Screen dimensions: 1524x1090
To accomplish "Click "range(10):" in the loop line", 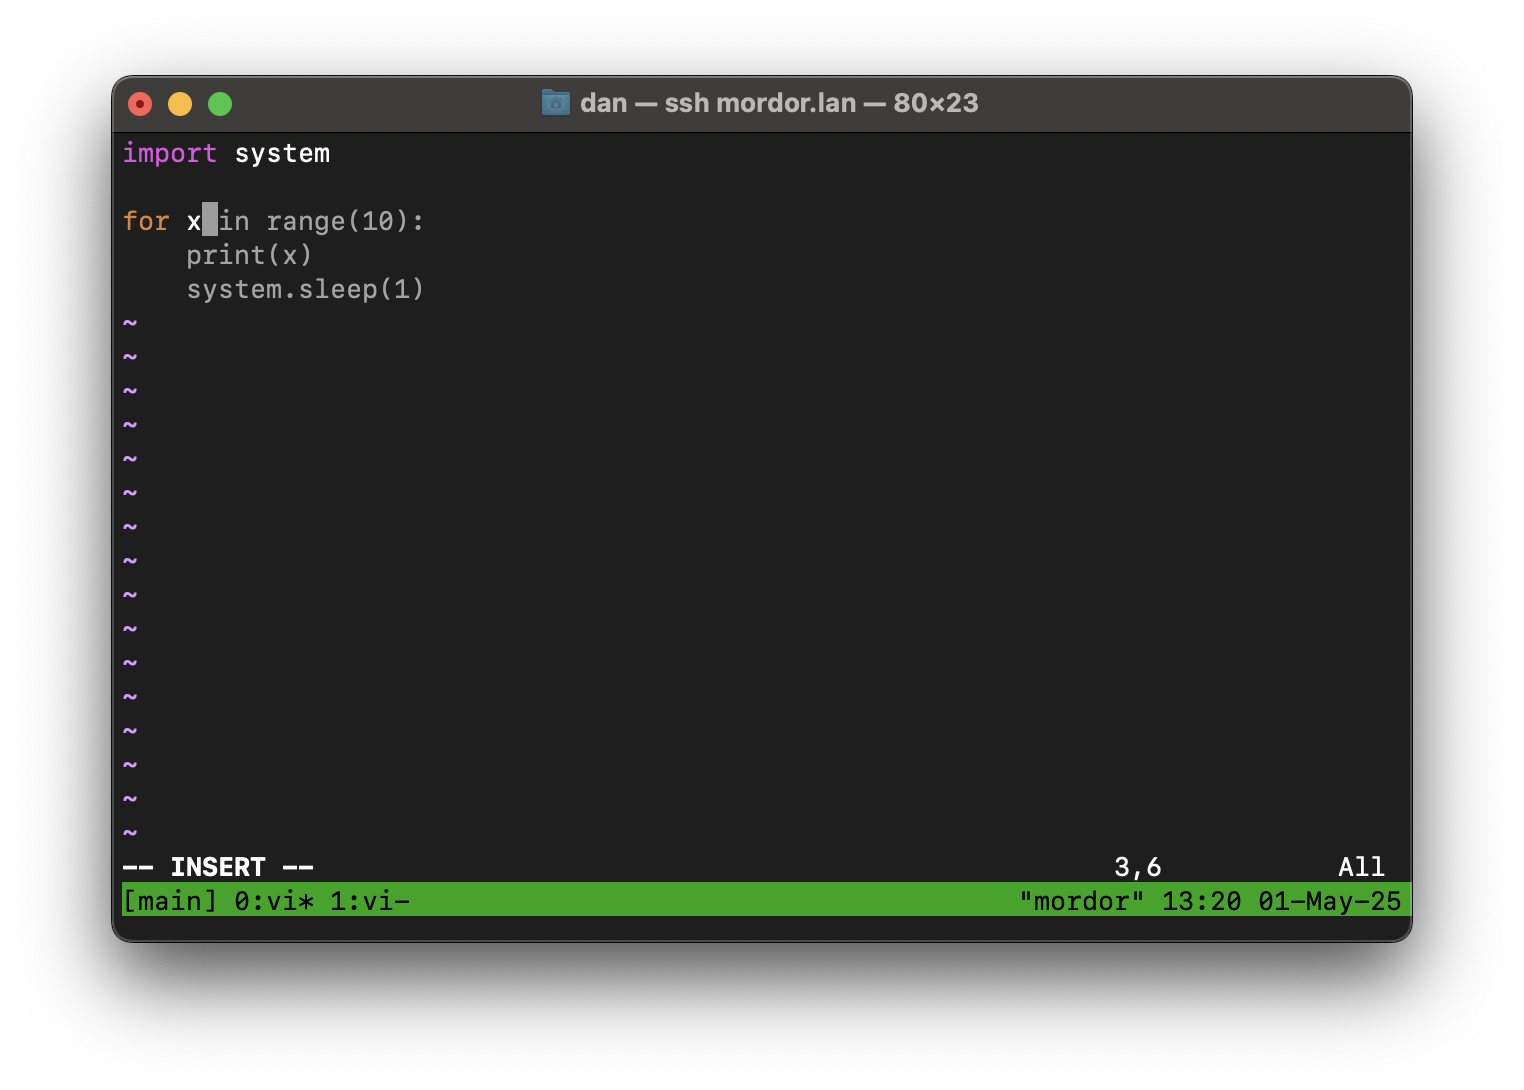I will pyautogui.click(x=345, y=221).
